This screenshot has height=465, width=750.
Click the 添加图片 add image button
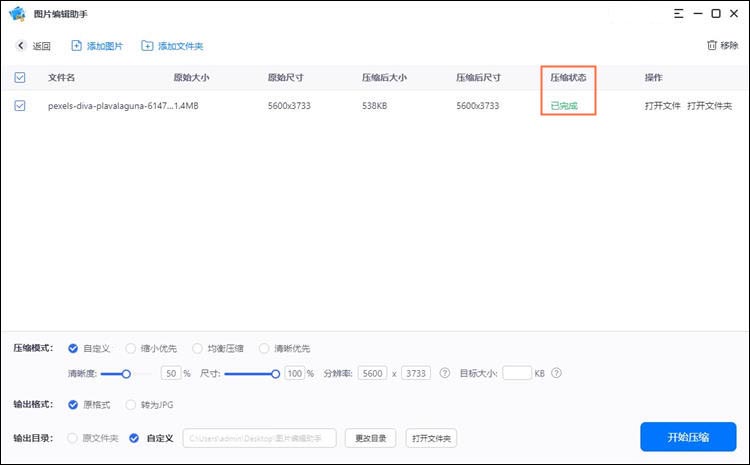97,46
